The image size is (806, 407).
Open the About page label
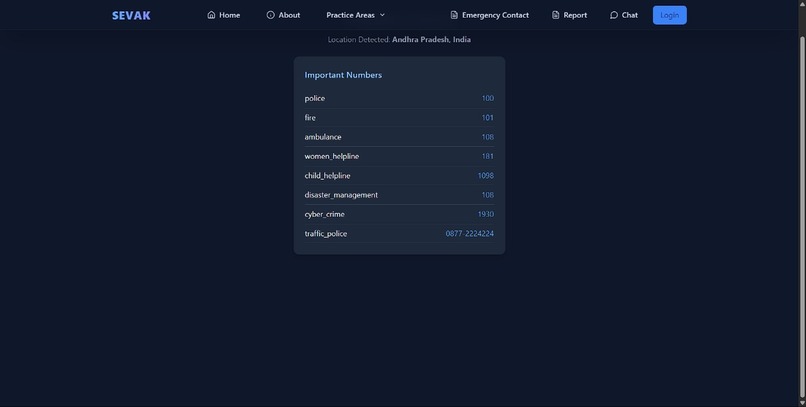pyautogui.click(x=289, y=15)
